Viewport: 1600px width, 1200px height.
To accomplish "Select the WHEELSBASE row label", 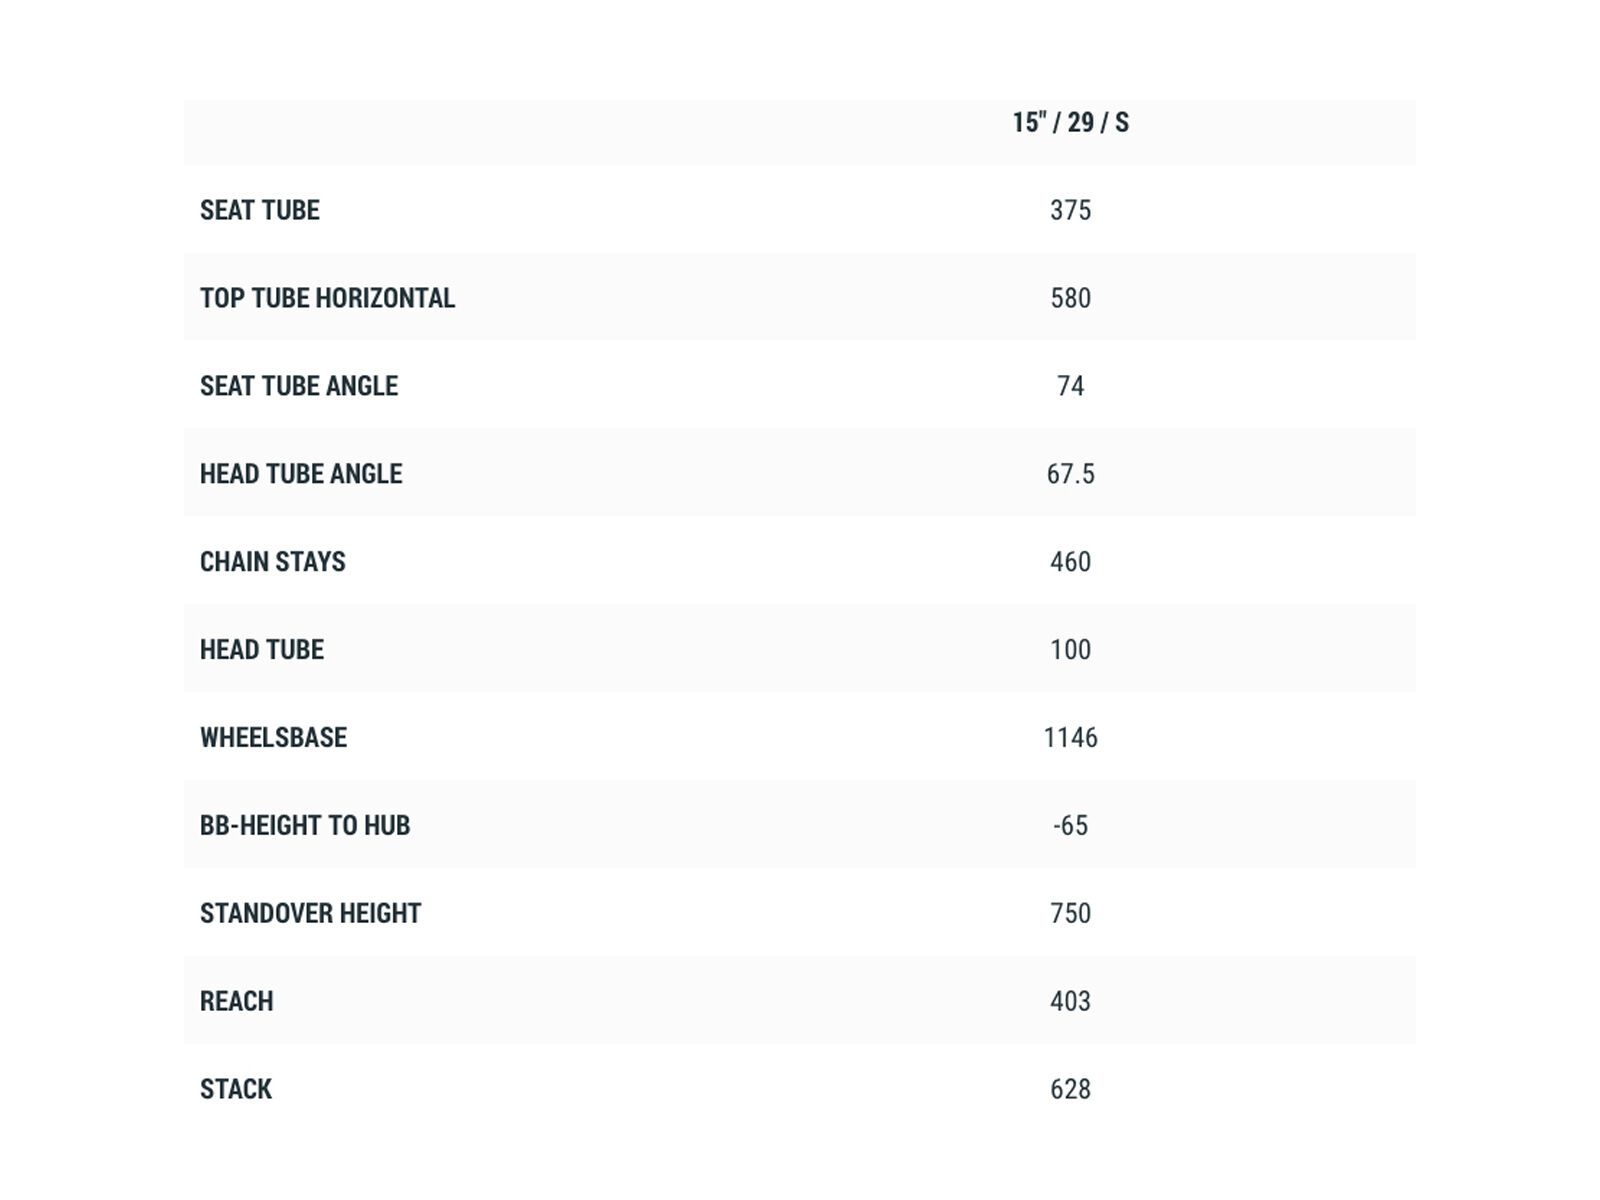I will coord(273,738).
